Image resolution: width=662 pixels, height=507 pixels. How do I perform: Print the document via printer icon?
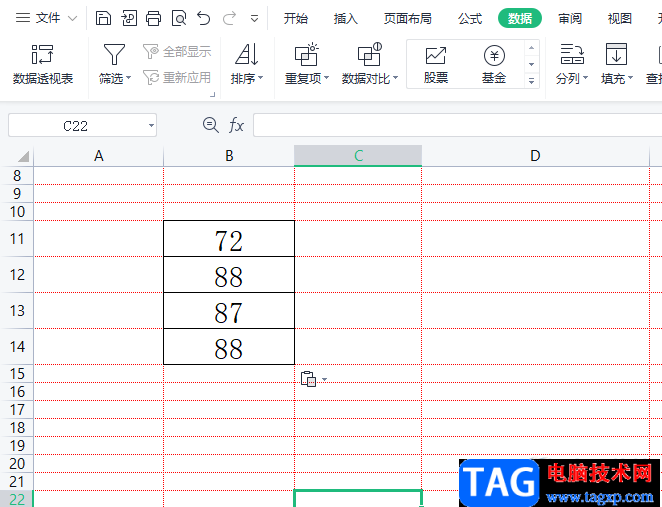tap(153, 19)
